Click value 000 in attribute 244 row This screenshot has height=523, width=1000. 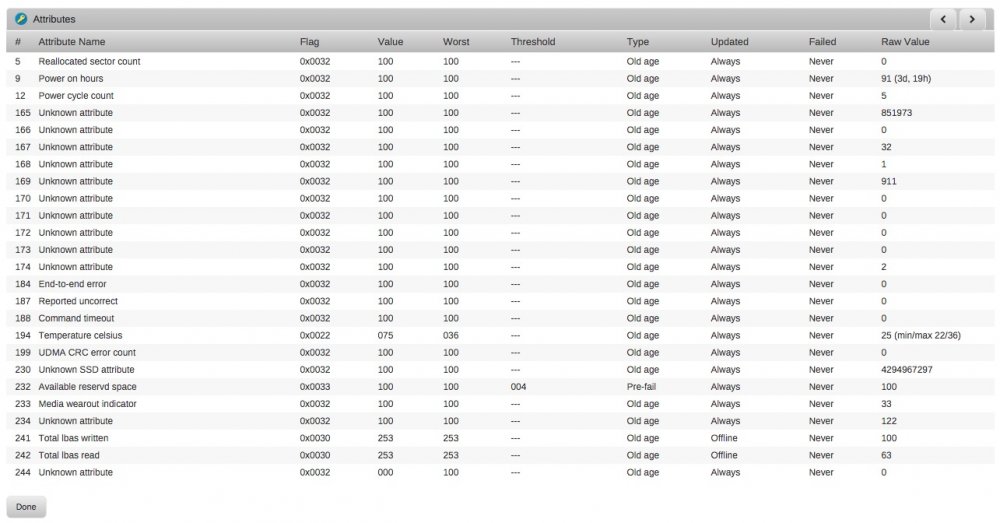pos(385,473)
